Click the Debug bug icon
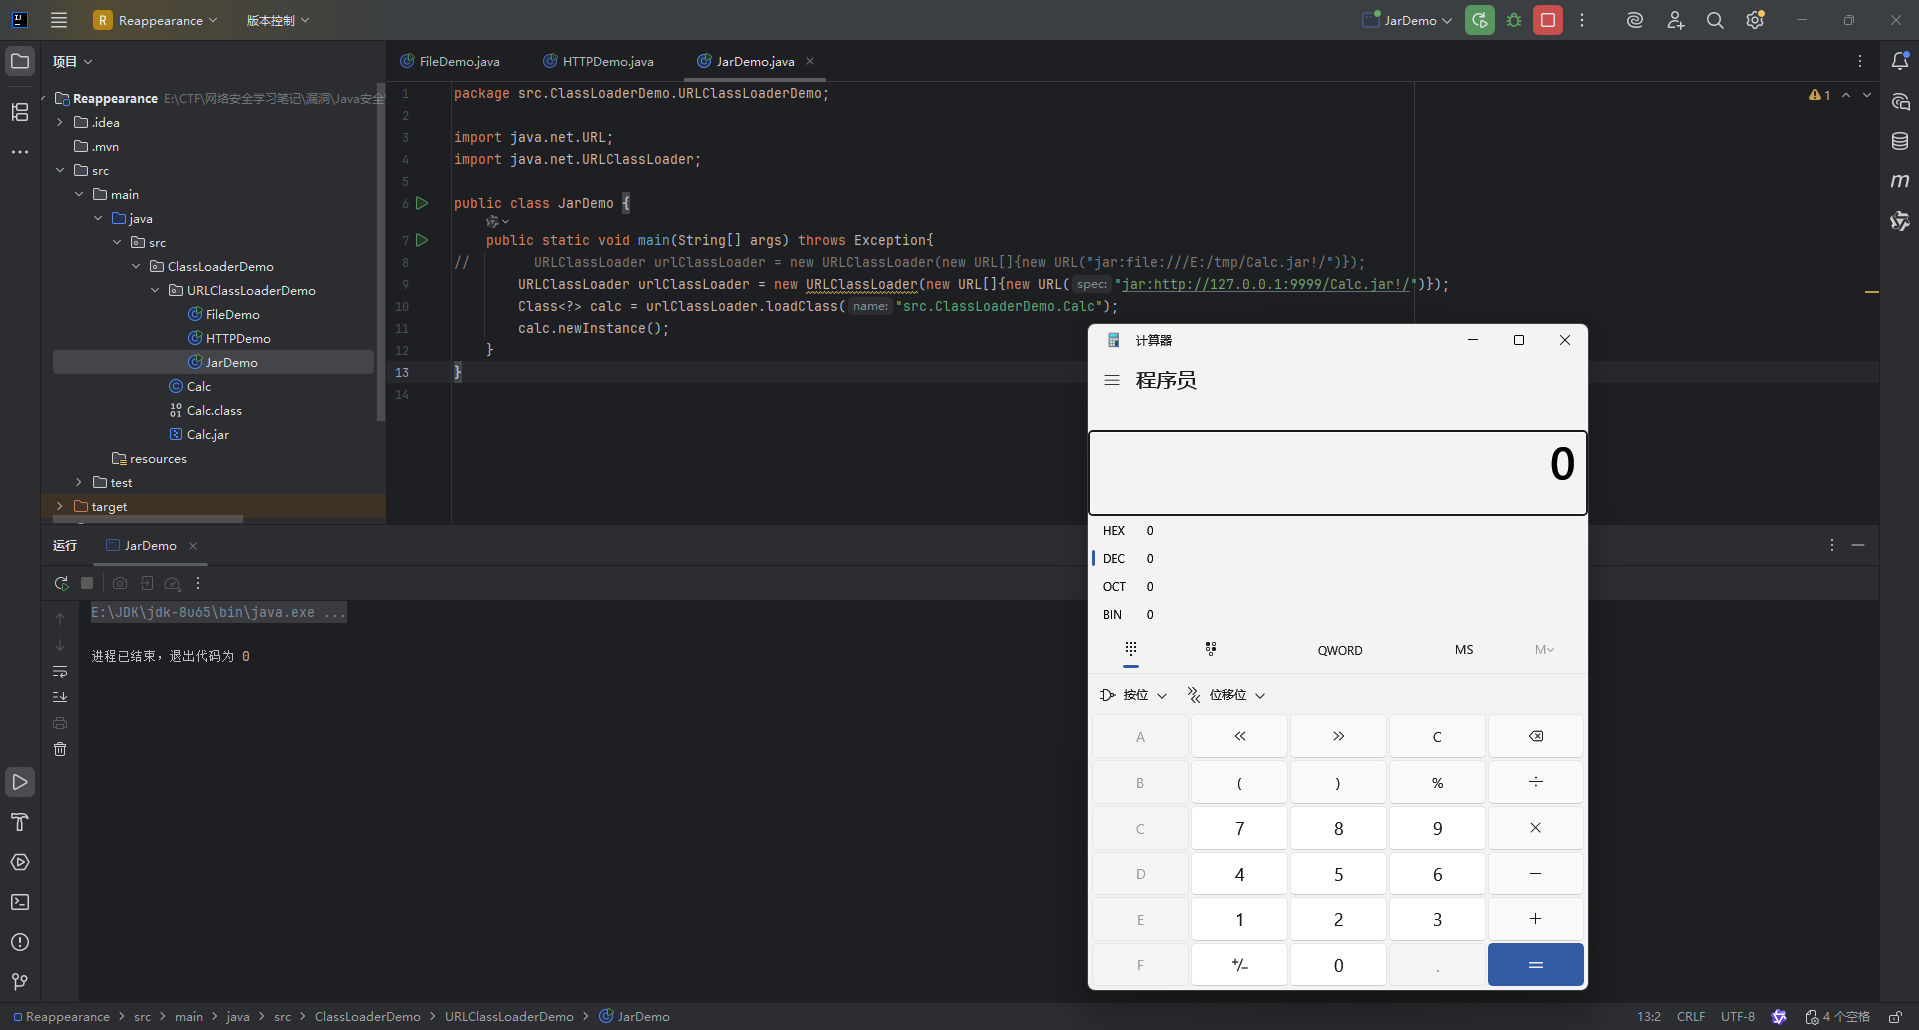 (x=1514, y=20)
